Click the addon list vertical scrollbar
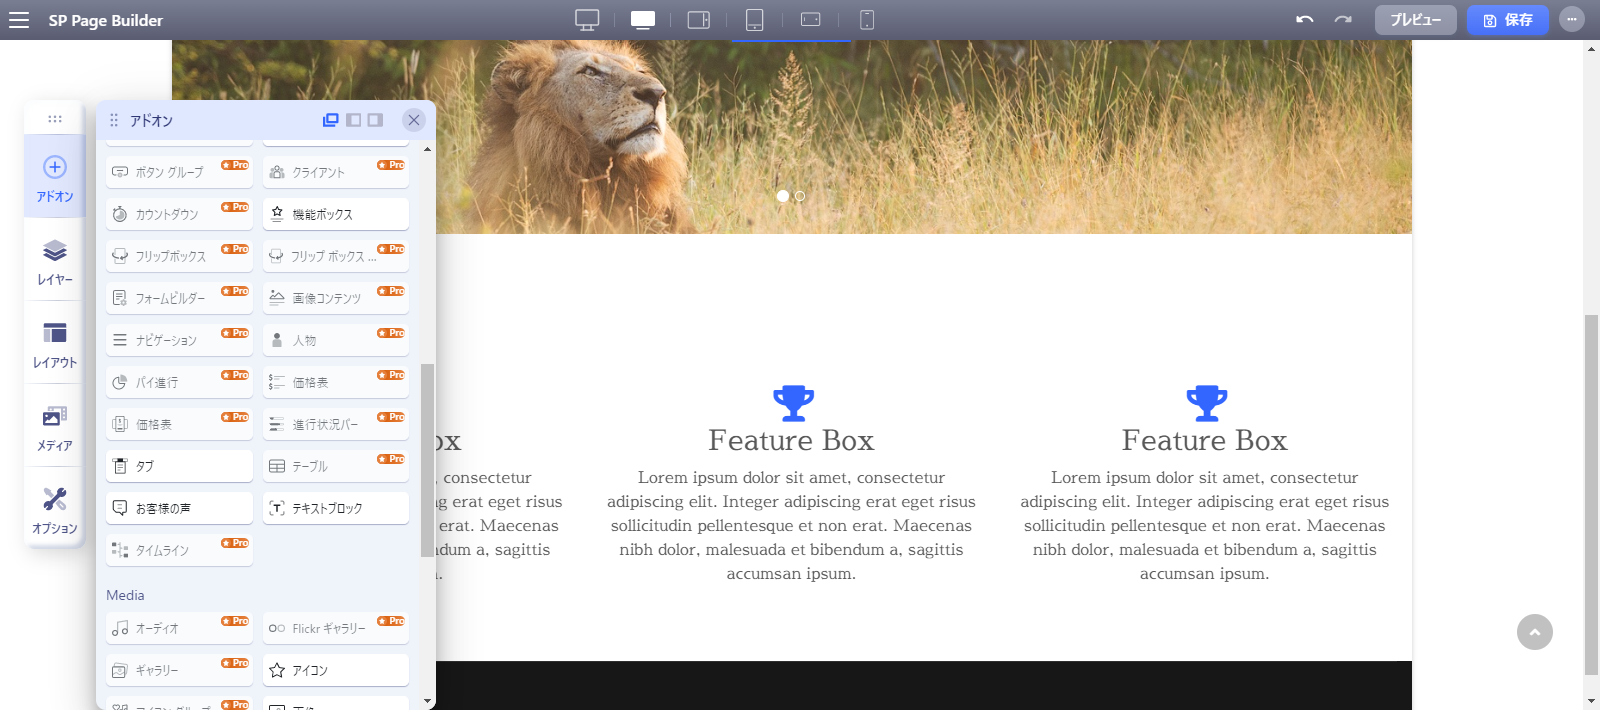 pyautogui.click(x=427, y=460)
